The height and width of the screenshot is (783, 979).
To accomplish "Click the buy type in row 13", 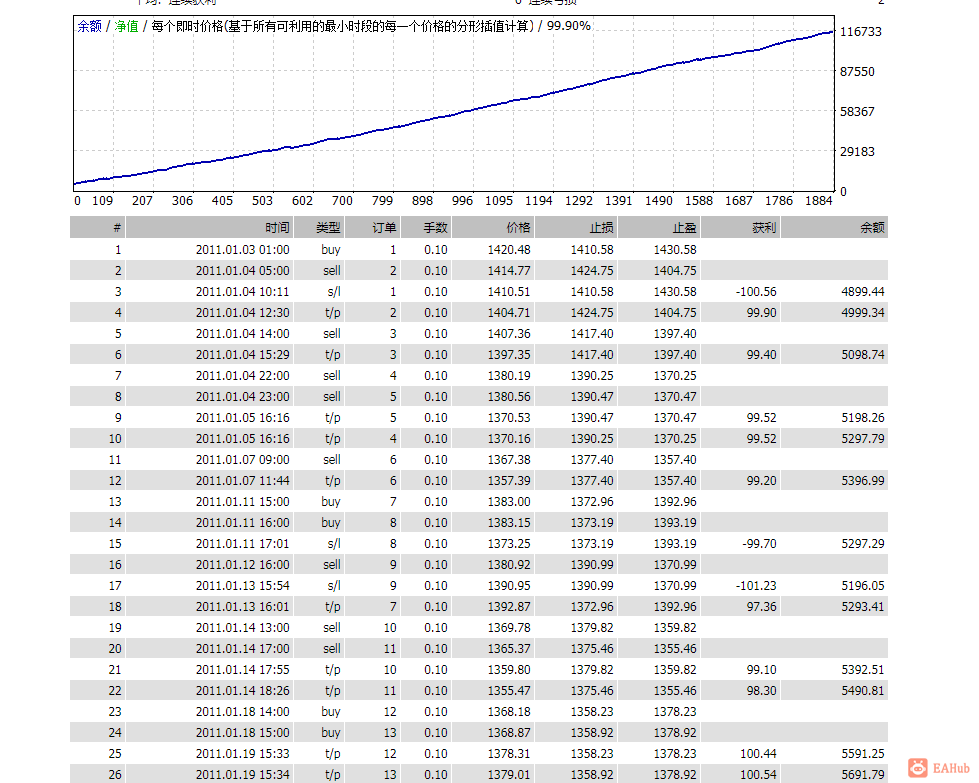I will [331, 502].
